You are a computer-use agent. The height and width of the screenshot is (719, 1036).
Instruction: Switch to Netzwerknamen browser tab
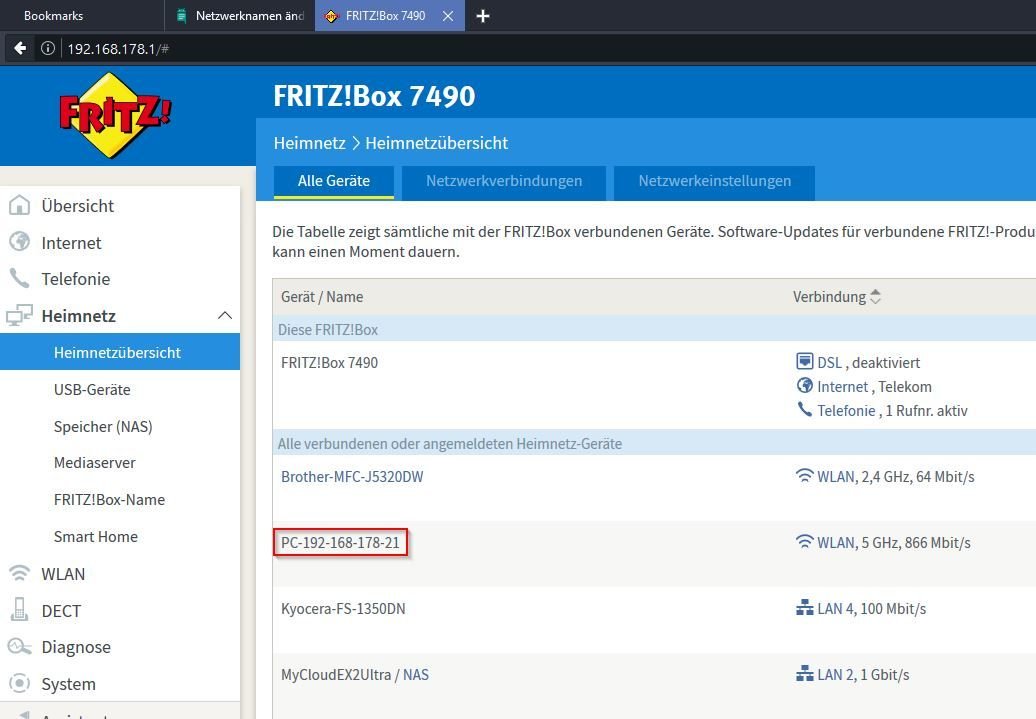tap(240, 16)
